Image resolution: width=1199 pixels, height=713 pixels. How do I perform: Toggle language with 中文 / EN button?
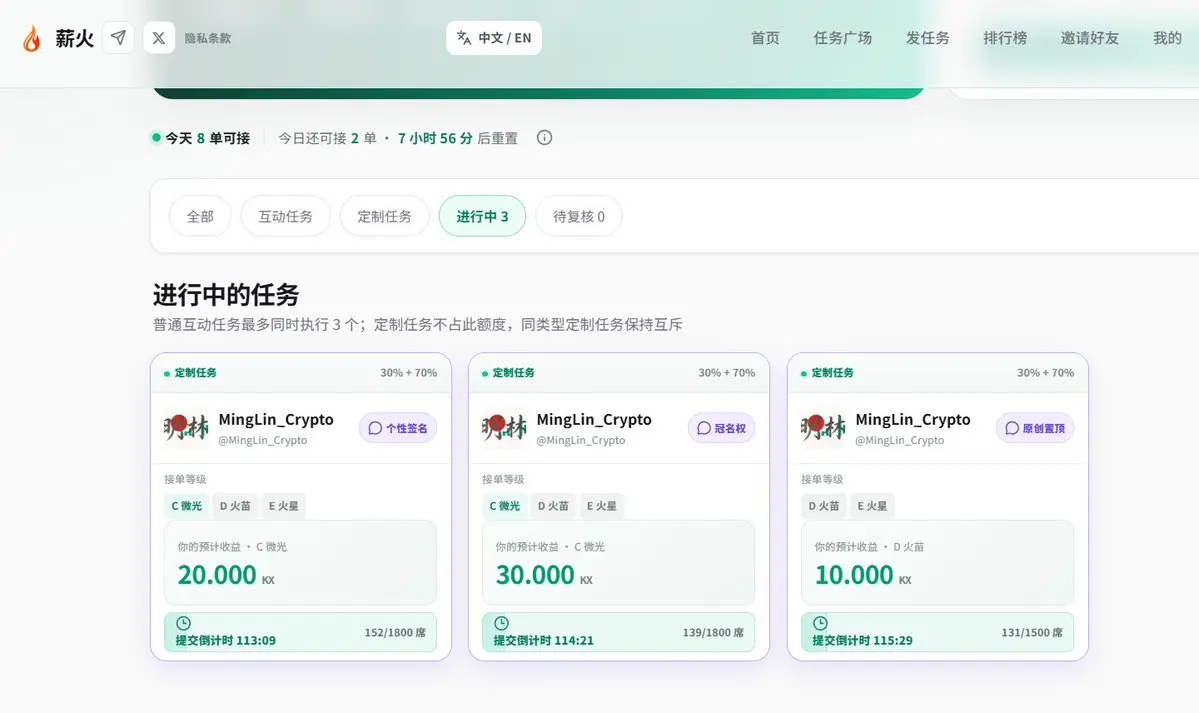point(494,37)
